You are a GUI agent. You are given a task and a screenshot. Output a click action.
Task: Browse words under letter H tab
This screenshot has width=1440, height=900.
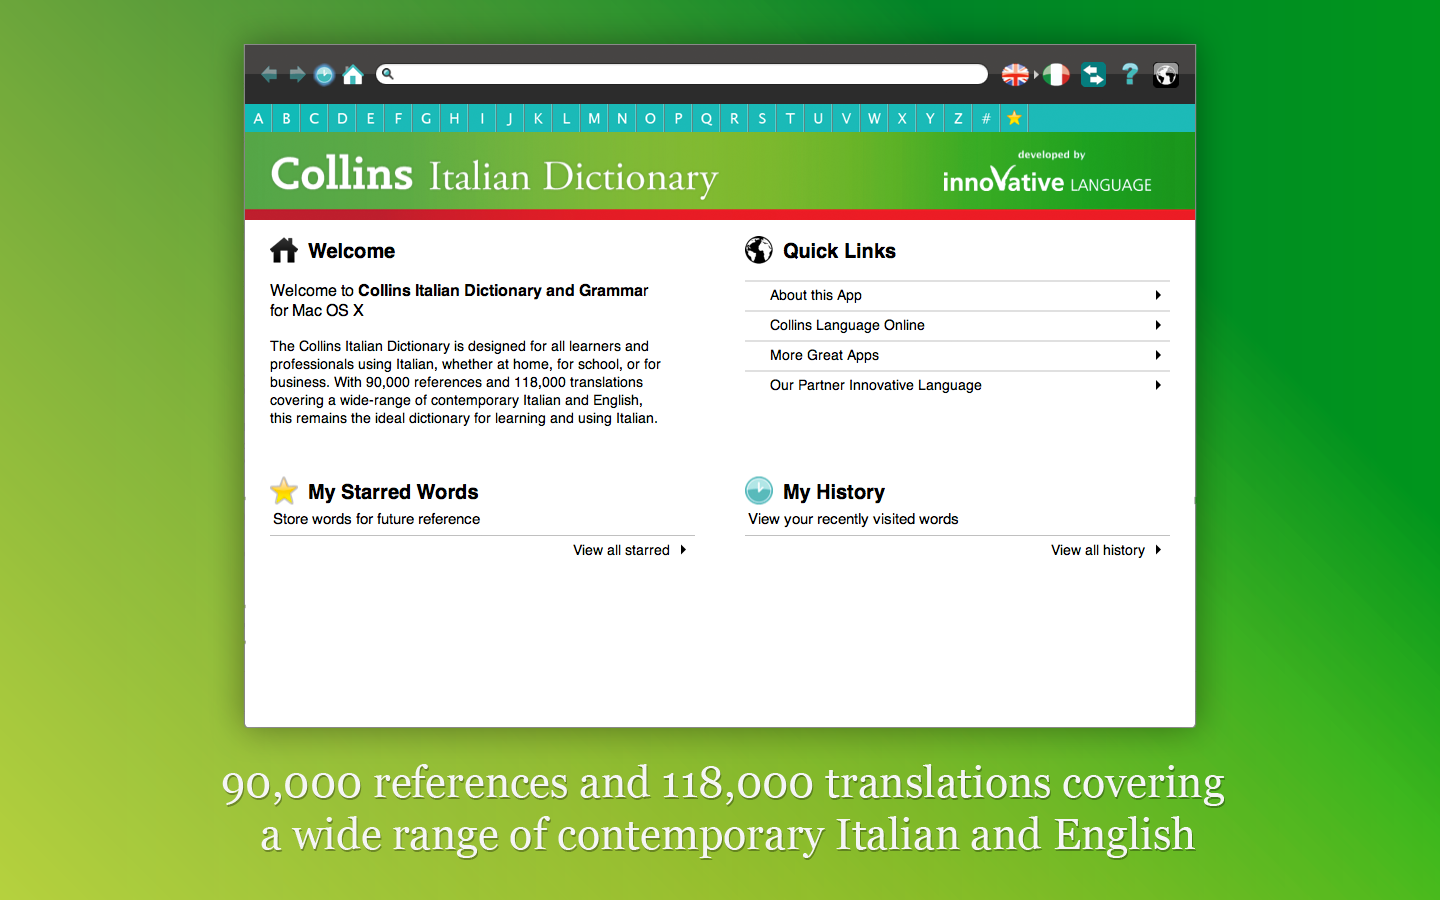454,118
